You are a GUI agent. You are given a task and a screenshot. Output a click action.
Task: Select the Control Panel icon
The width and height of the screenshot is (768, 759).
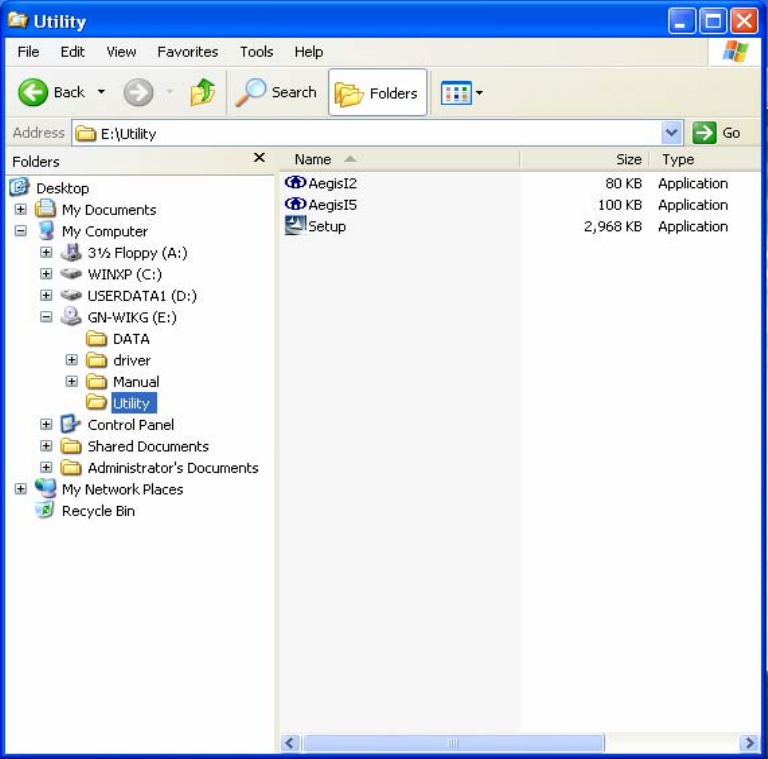click(x=71, y=424)
